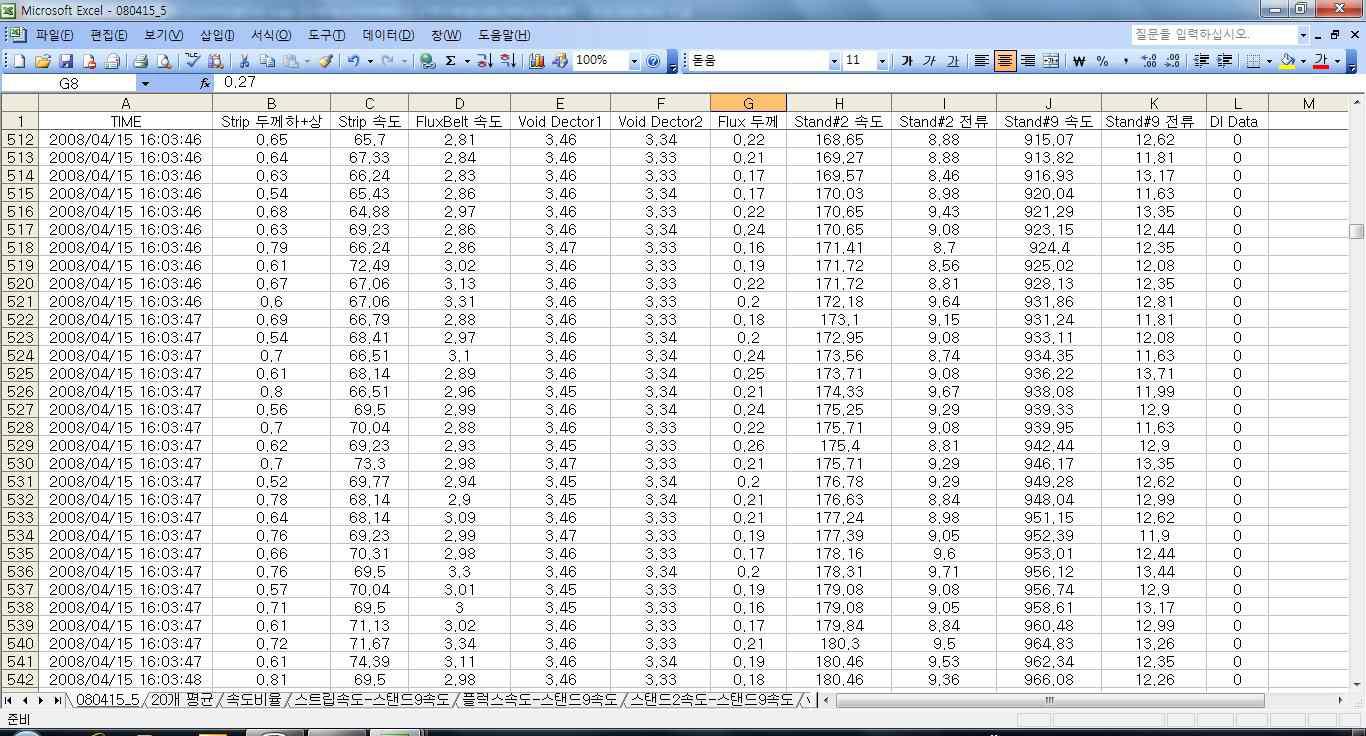Open the Print Preview icon

pos(163,61)
